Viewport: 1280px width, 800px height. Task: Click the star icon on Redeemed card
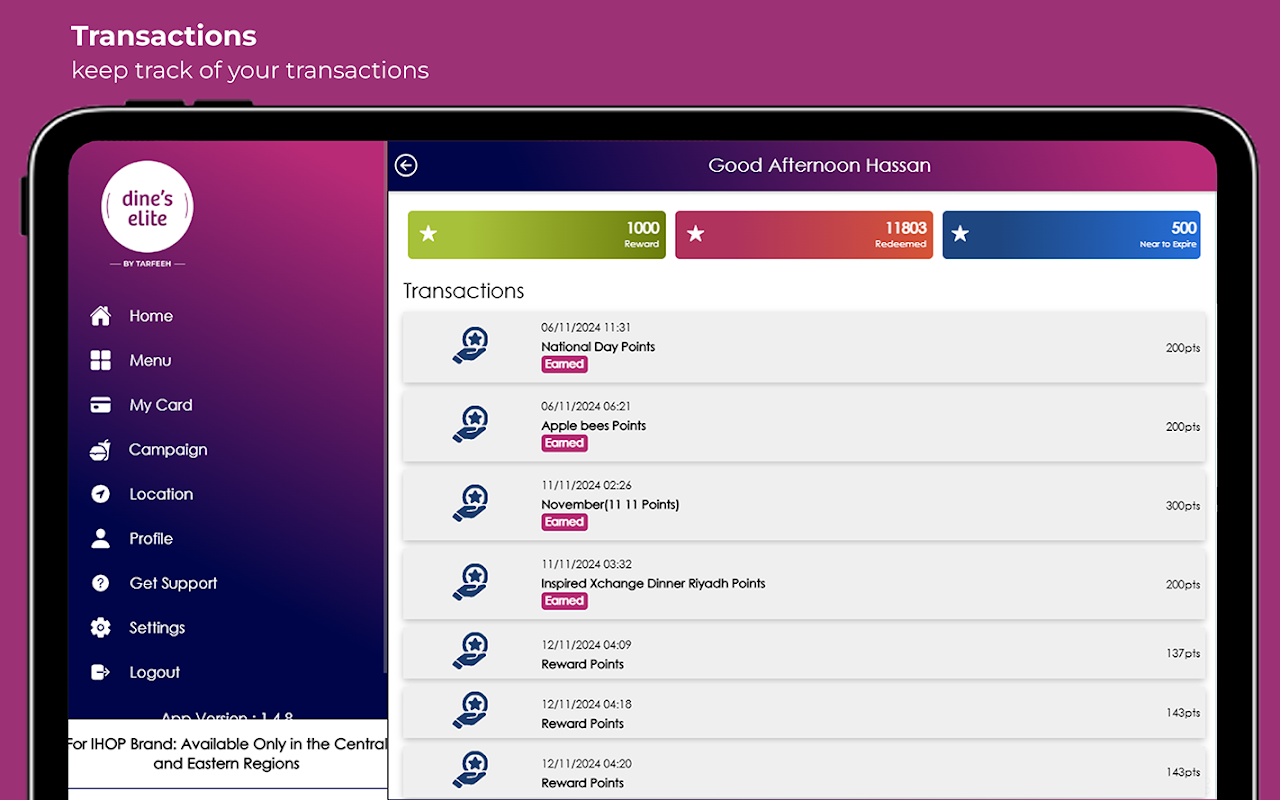coord(696,234)
